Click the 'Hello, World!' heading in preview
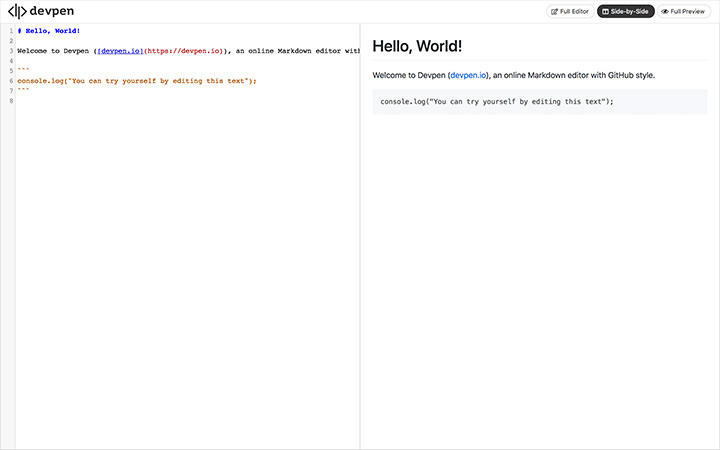This screenshot has height=450, width=720. (x=417, y=46)
